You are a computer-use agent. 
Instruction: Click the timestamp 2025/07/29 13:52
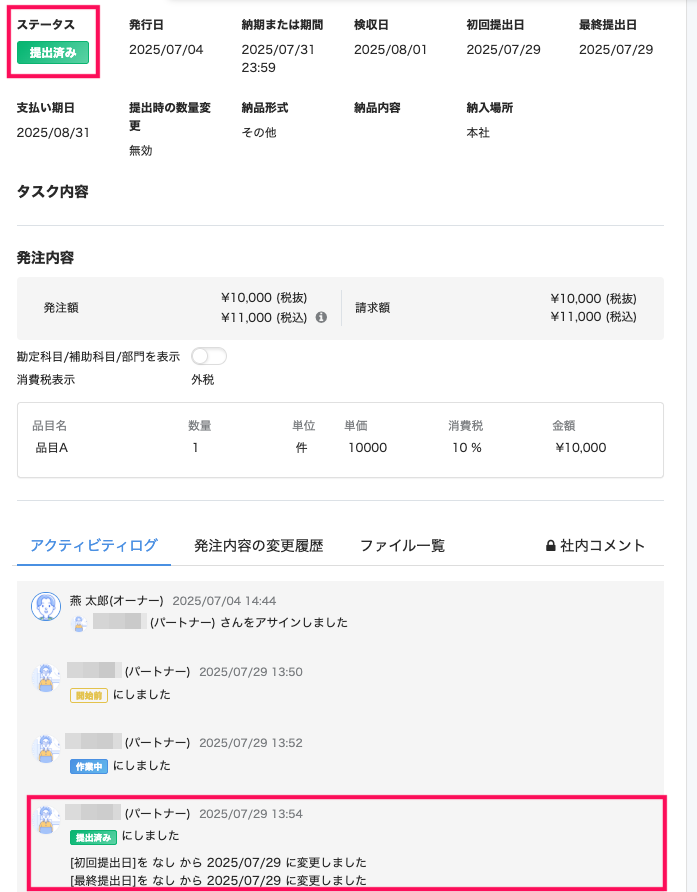pos(251,743)
